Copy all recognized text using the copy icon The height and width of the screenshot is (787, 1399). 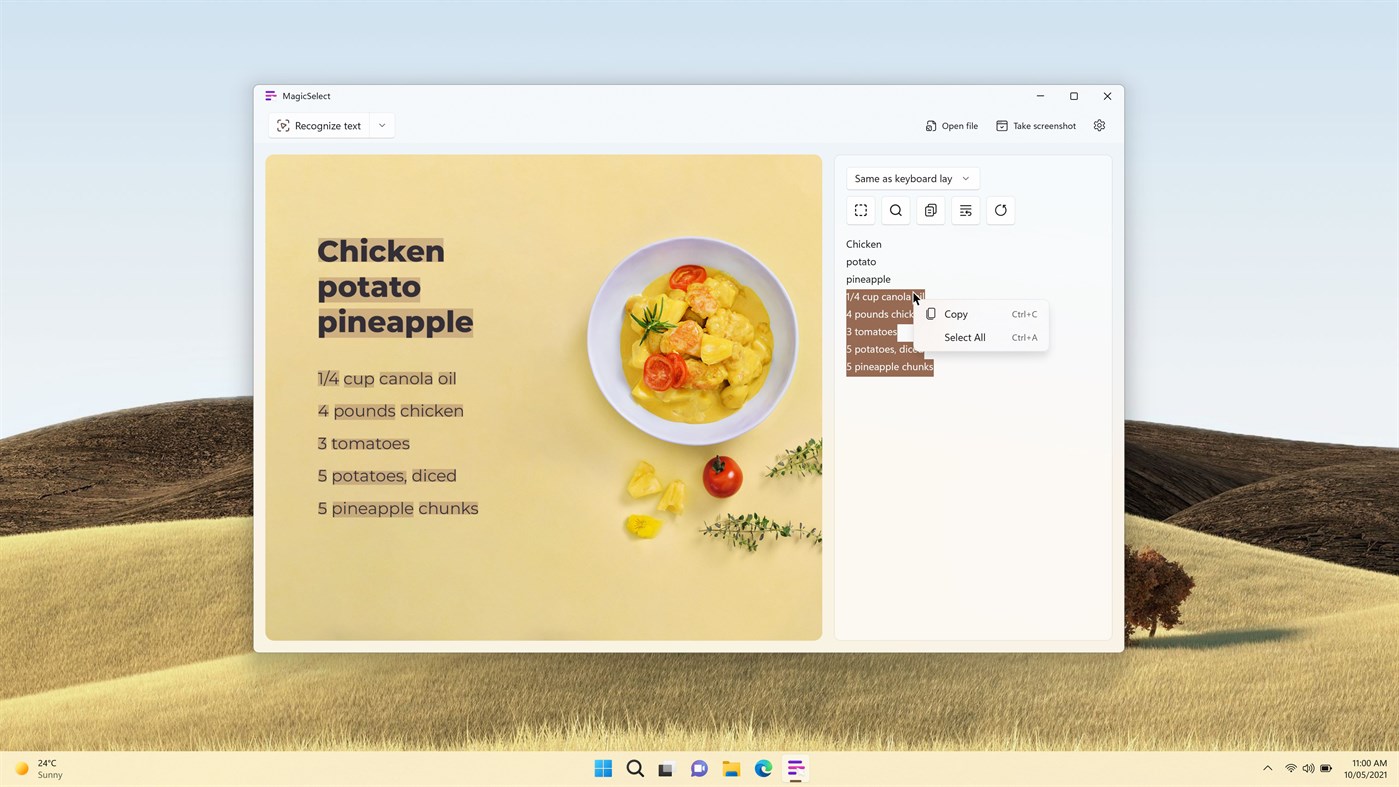(929, 210)
